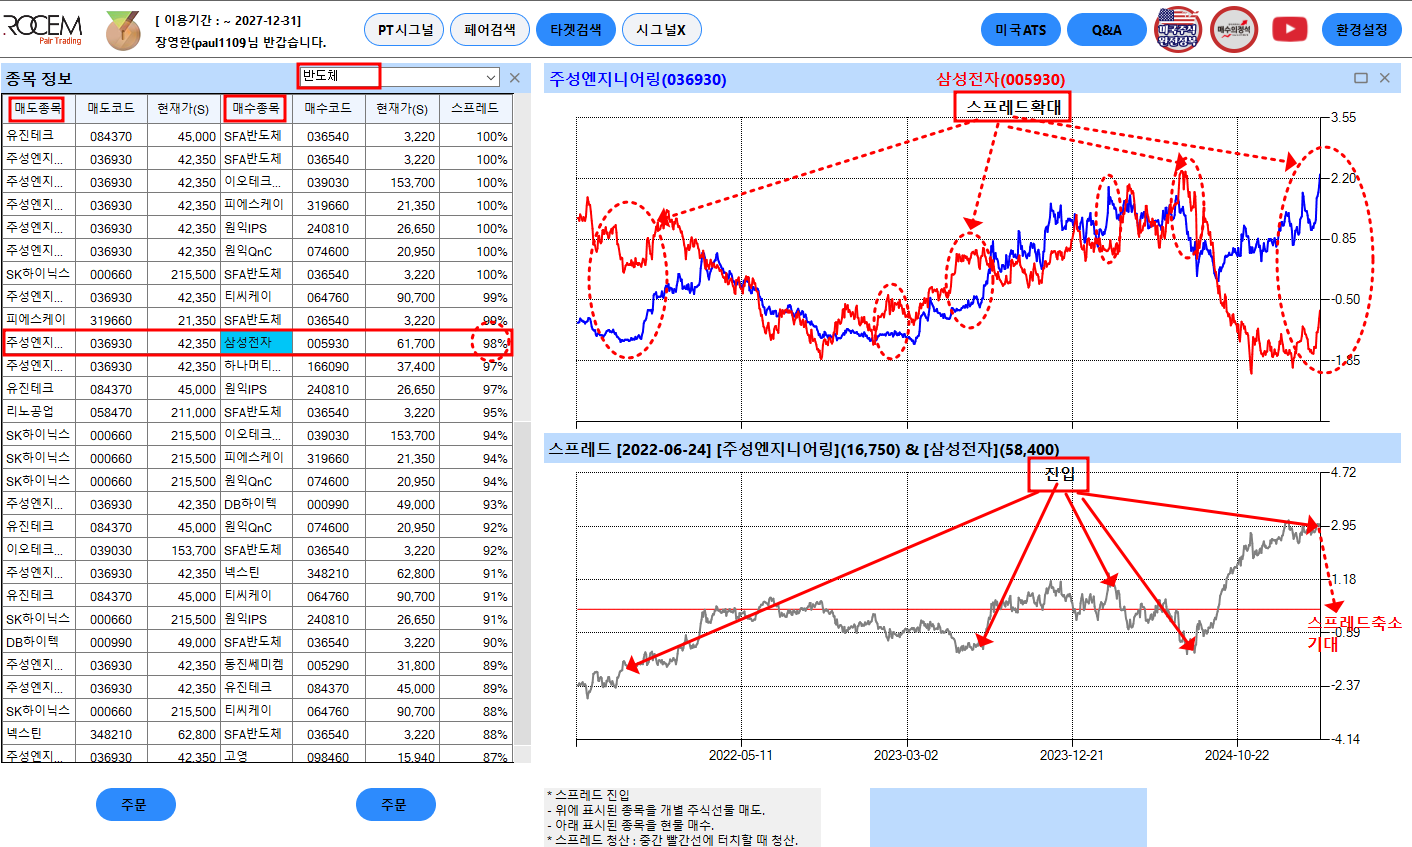Select the 동진쎄미켐 buy stock cell

[256, 665]
